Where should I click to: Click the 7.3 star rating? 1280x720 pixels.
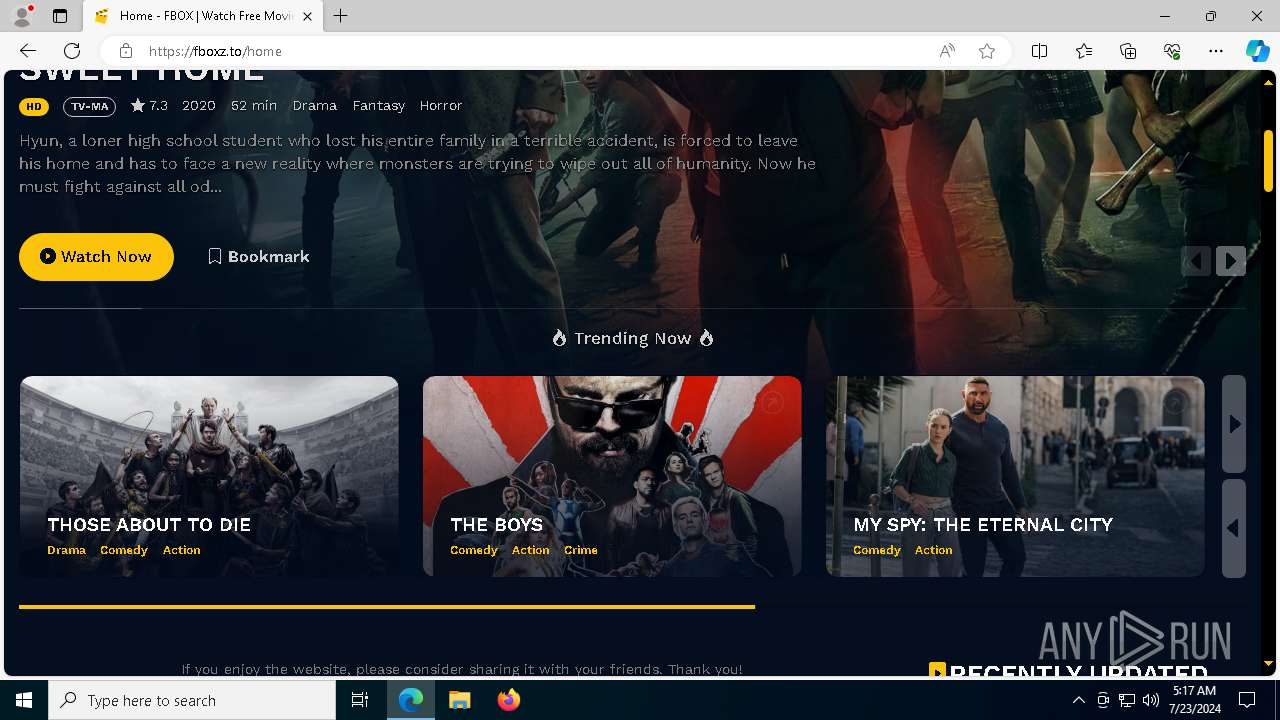[x=149, y=105]
